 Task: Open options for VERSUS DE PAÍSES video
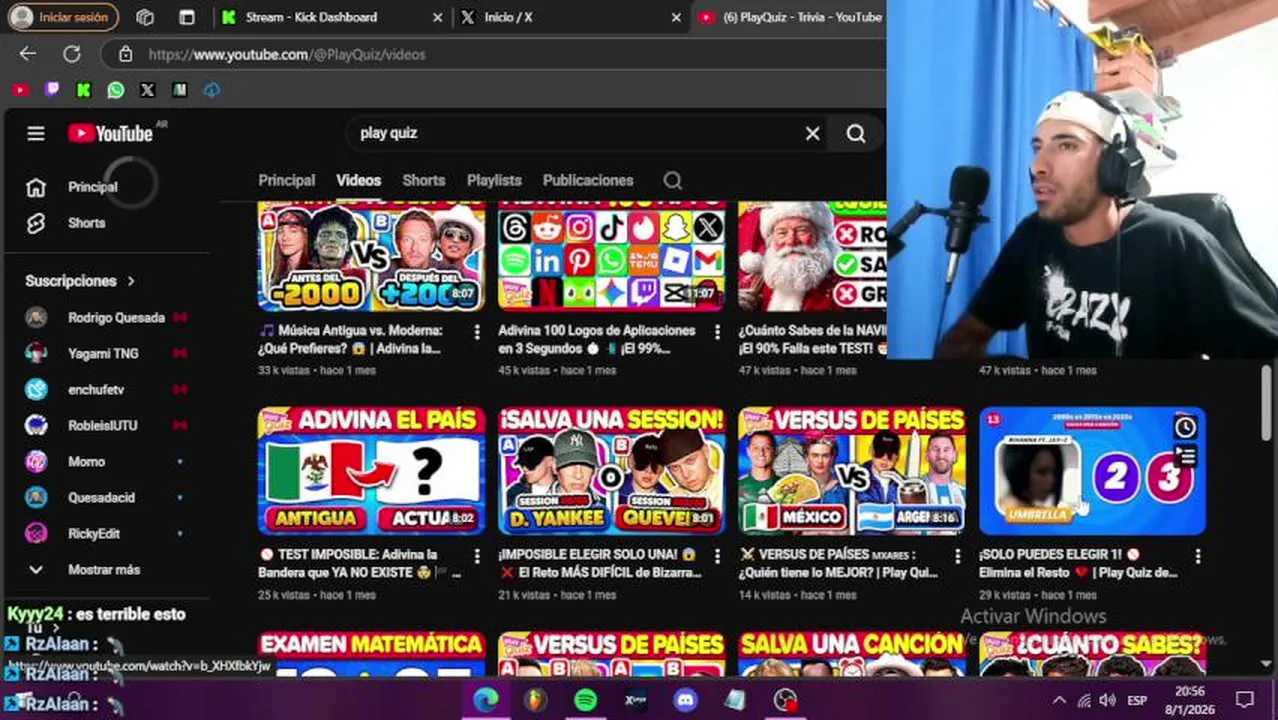click(957, 556)
